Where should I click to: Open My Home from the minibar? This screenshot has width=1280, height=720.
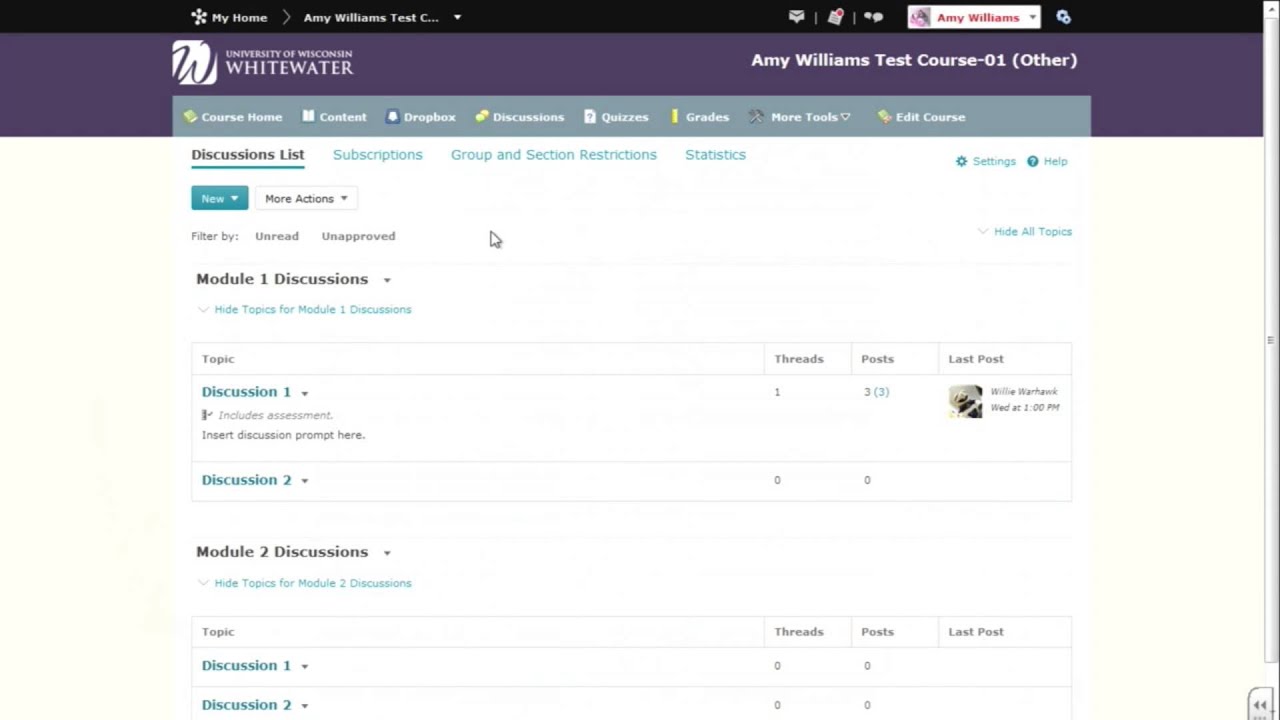tap(229, 17)
